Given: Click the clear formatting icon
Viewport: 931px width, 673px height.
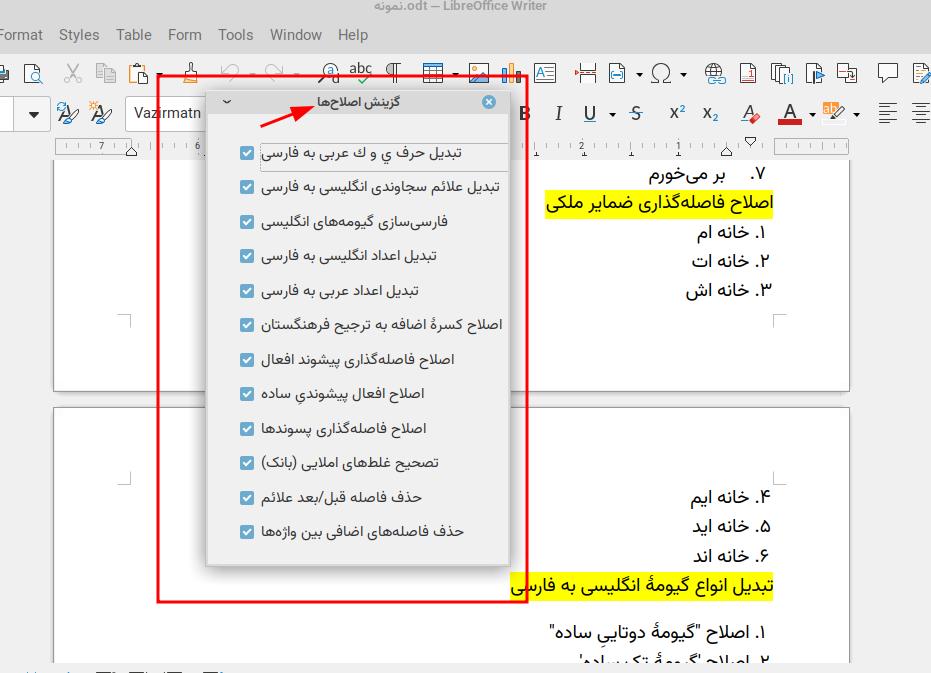Looking at the screenshot, I should coord(749,113).
